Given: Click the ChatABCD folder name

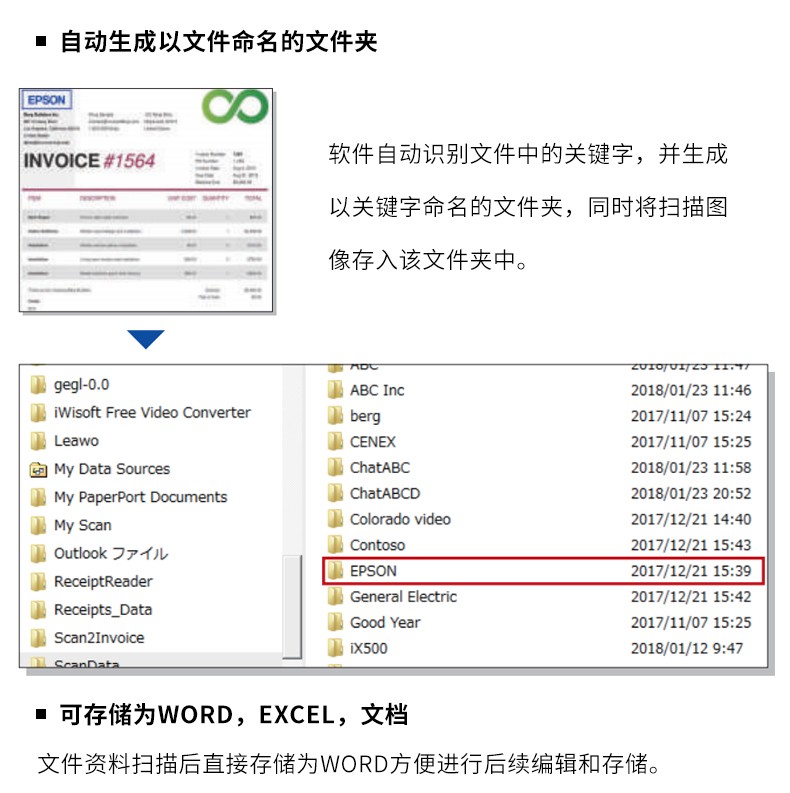Looking at the screenshot, I should 385,494.
